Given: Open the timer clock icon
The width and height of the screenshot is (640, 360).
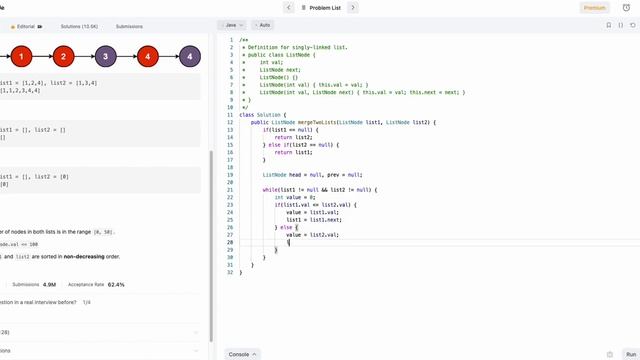Looking at the screenshot, I should pyautogui.click(x=626, y=8).
